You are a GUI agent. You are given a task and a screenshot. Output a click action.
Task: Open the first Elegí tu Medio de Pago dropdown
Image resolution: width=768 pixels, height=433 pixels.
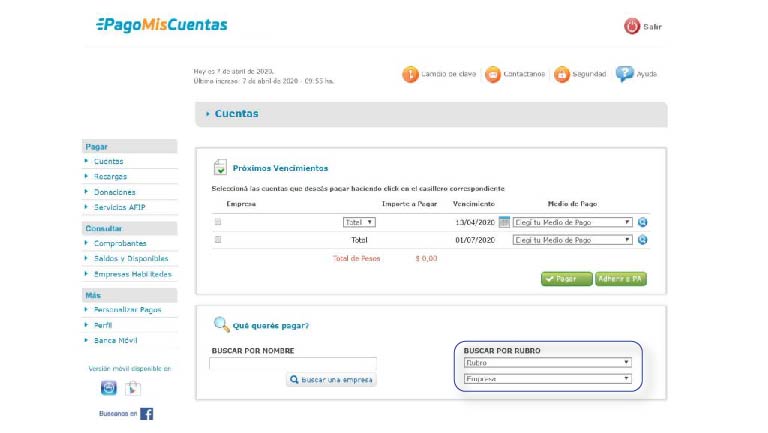[x=572, y=222]
